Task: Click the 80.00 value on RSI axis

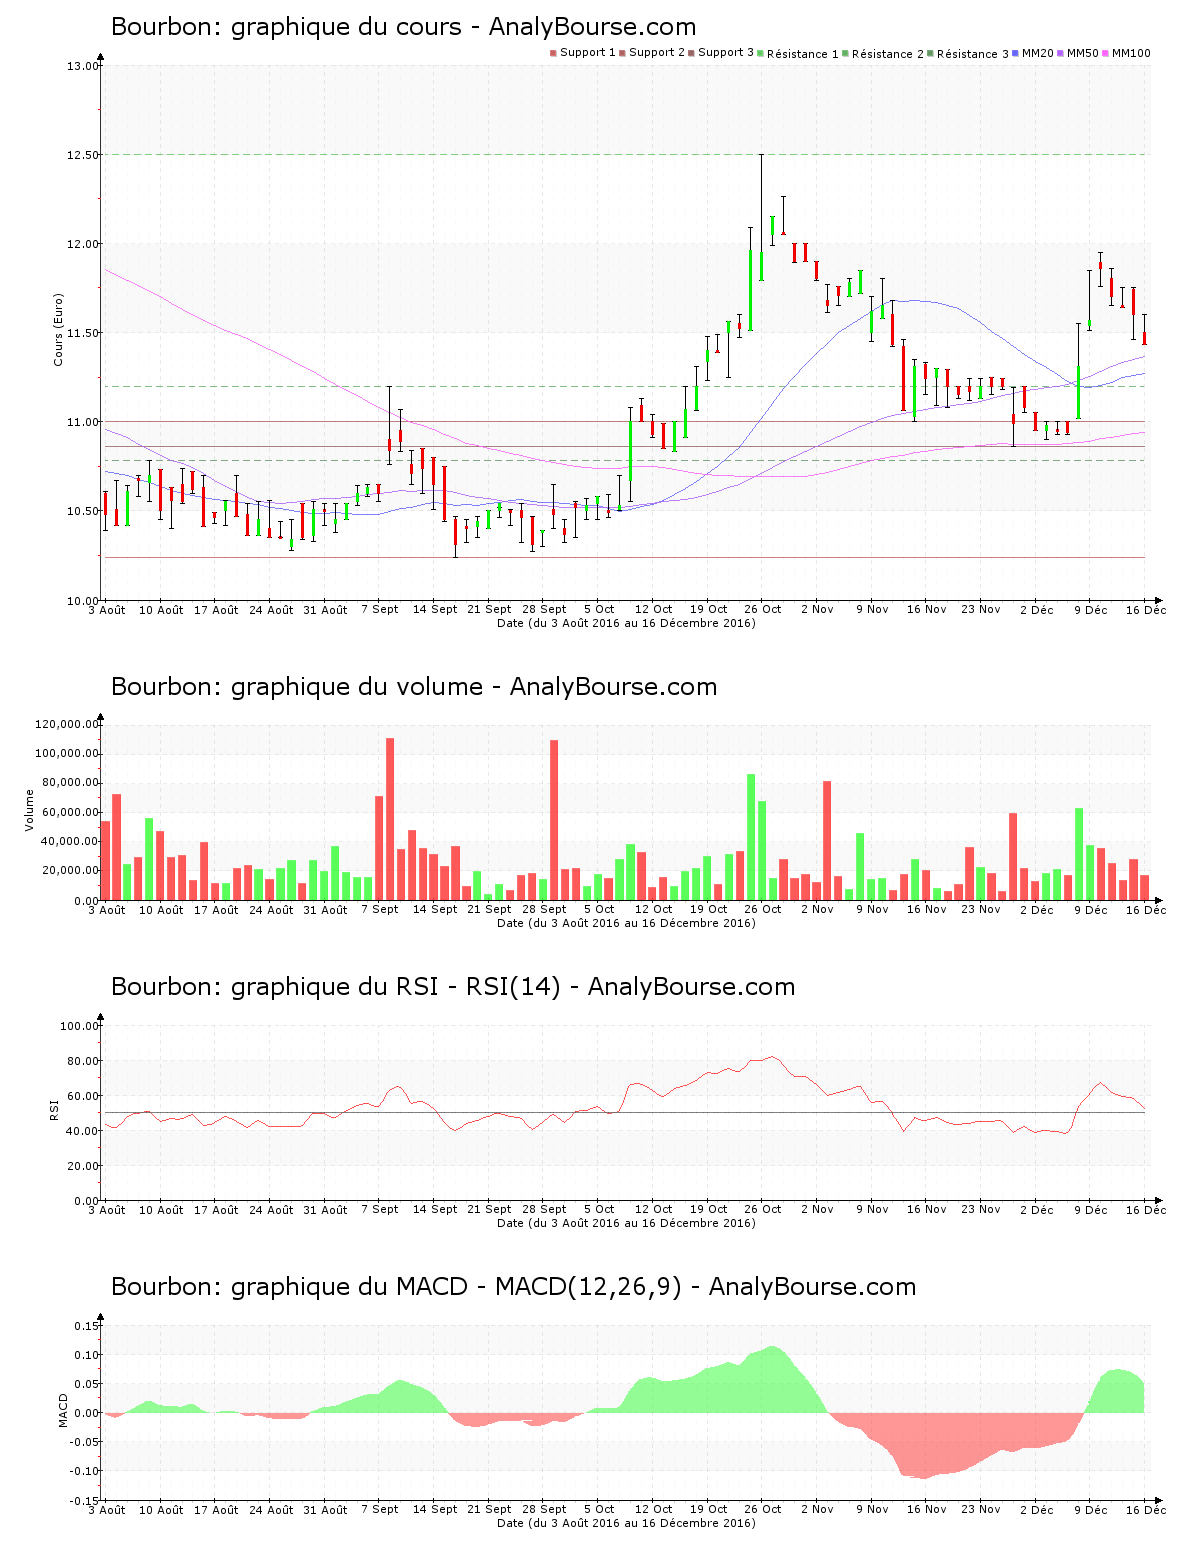Action: 83,1061
